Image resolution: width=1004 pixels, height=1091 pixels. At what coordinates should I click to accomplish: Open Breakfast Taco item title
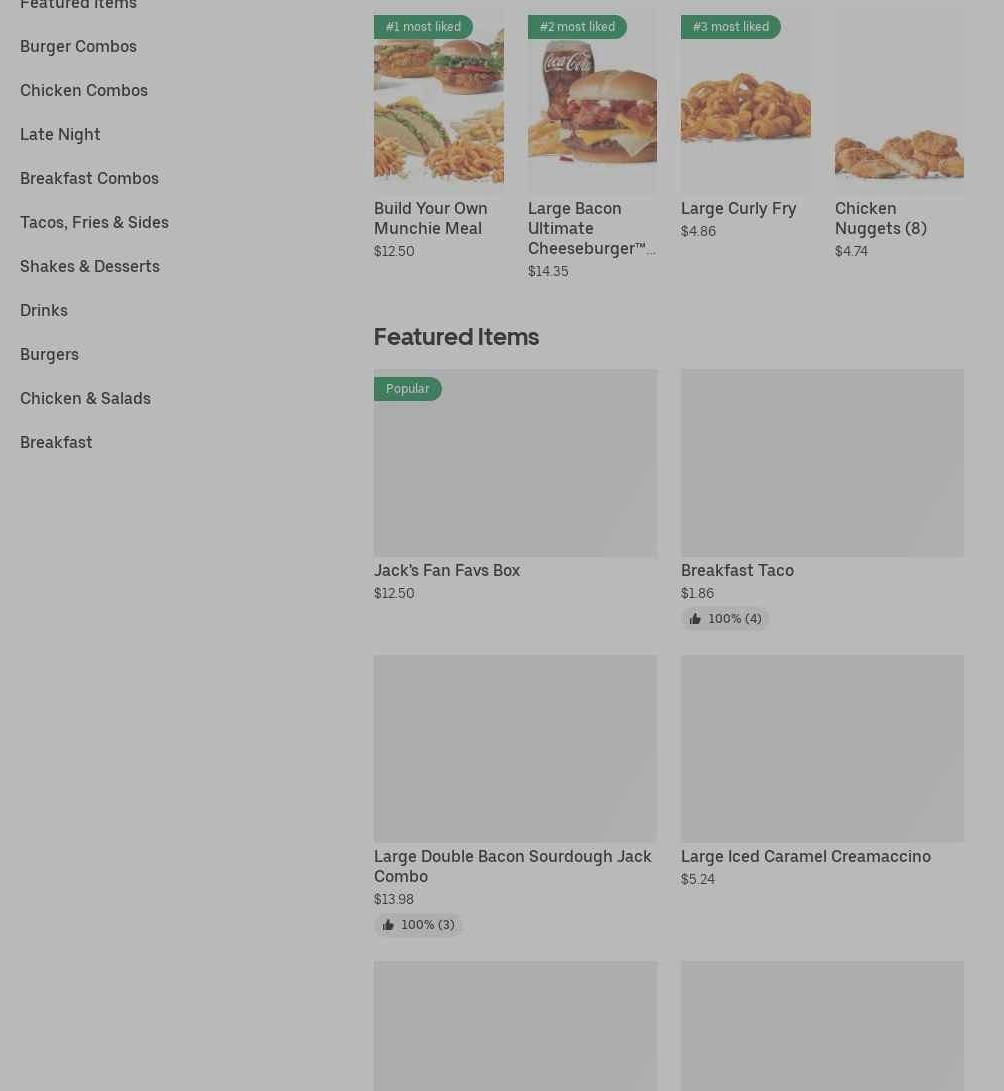(x=737, y=570)
